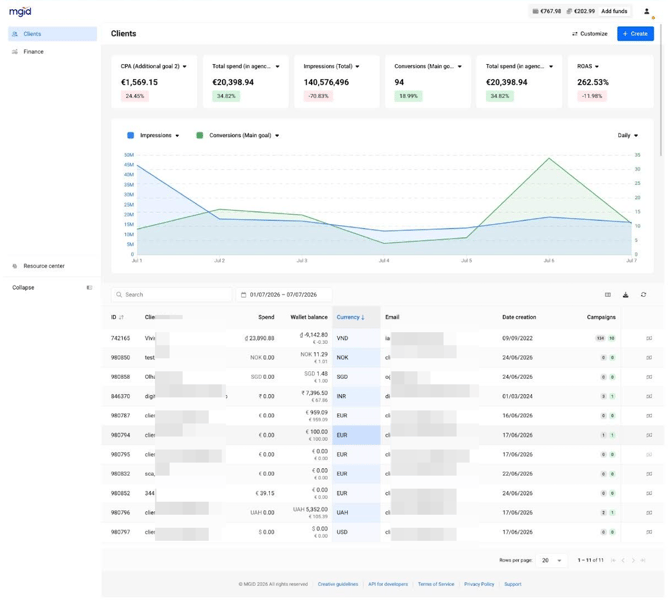Click the row action icon for client 742165
The height and width of the screenshot is (606, 670).
pyautogui.click(x=649, y=338)
